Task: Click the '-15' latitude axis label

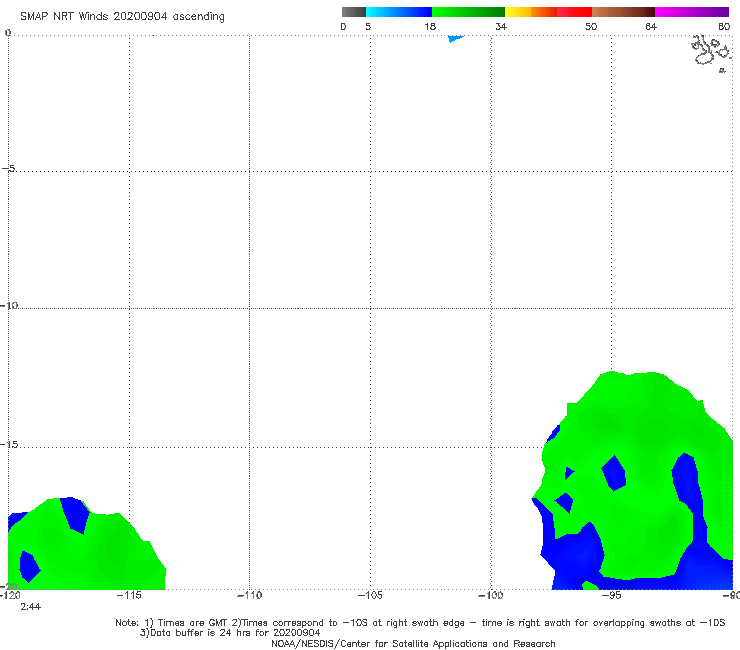Action: pos(9,444)
